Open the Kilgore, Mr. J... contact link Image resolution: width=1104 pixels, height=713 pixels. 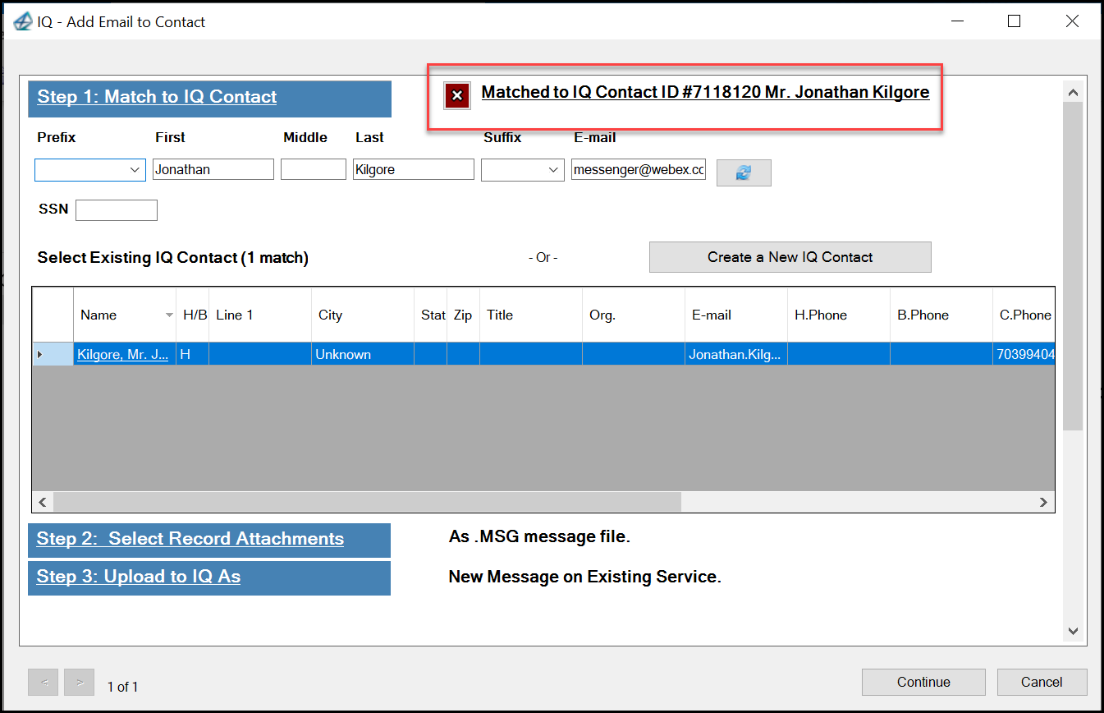(x=123, y=354)
